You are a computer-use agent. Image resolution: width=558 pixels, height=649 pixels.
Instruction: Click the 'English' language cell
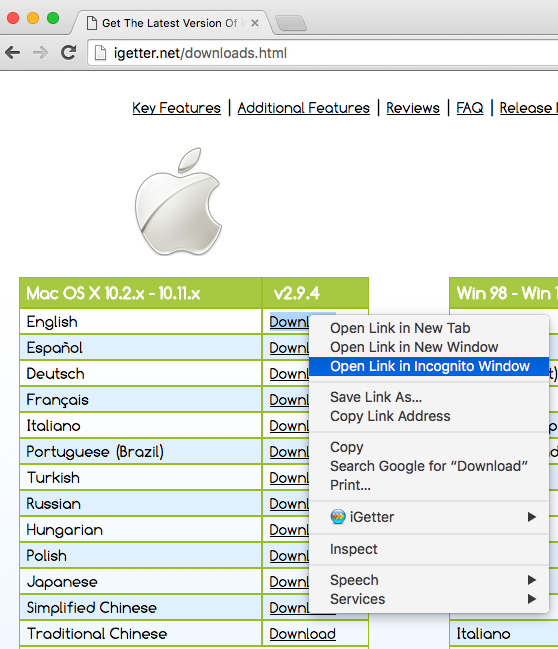coord(141,322)
